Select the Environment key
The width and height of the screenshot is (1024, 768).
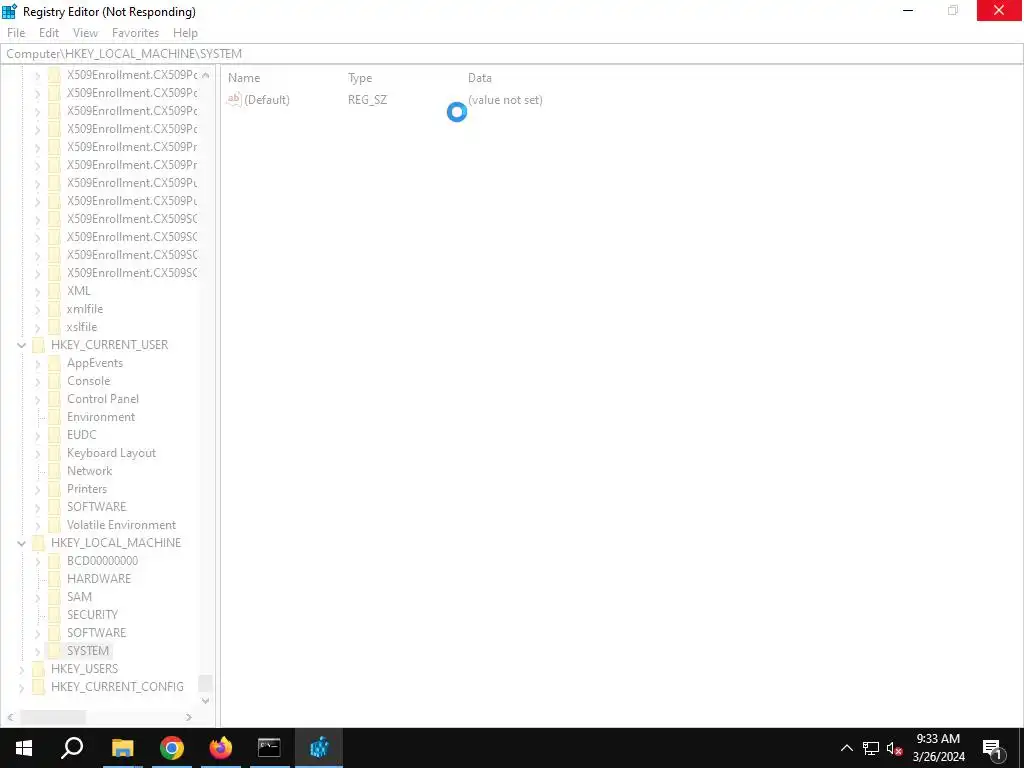[101, 417]
